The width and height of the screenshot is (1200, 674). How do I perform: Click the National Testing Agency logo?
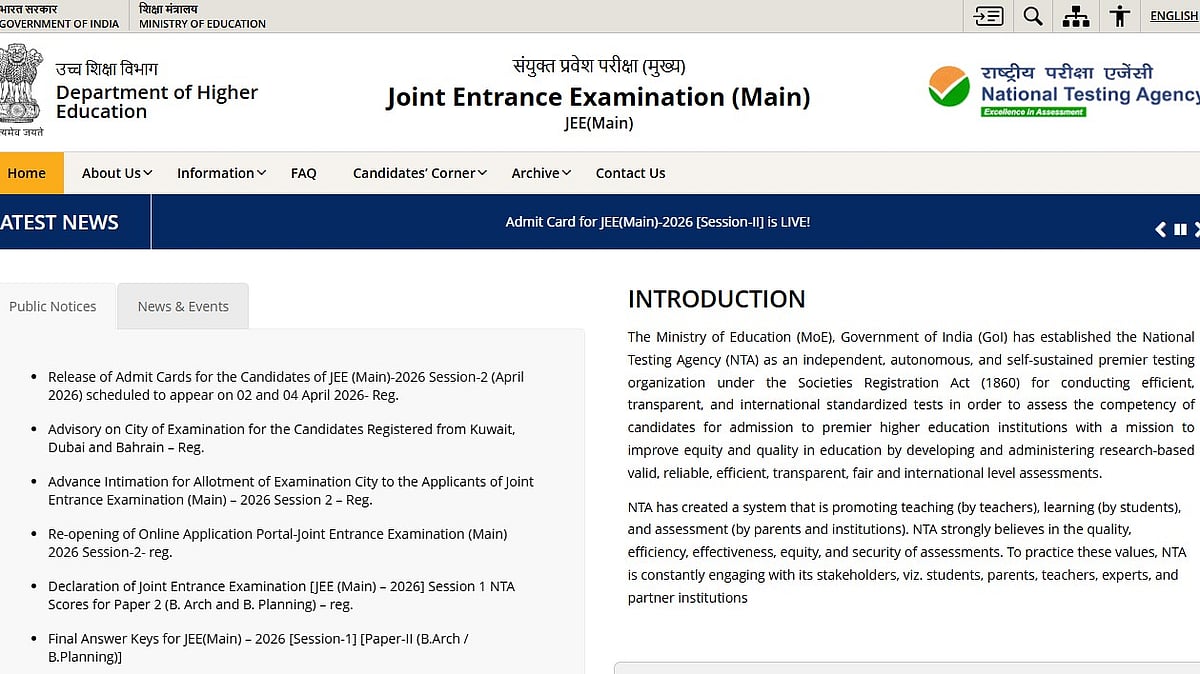click(x=1062, y=90)
